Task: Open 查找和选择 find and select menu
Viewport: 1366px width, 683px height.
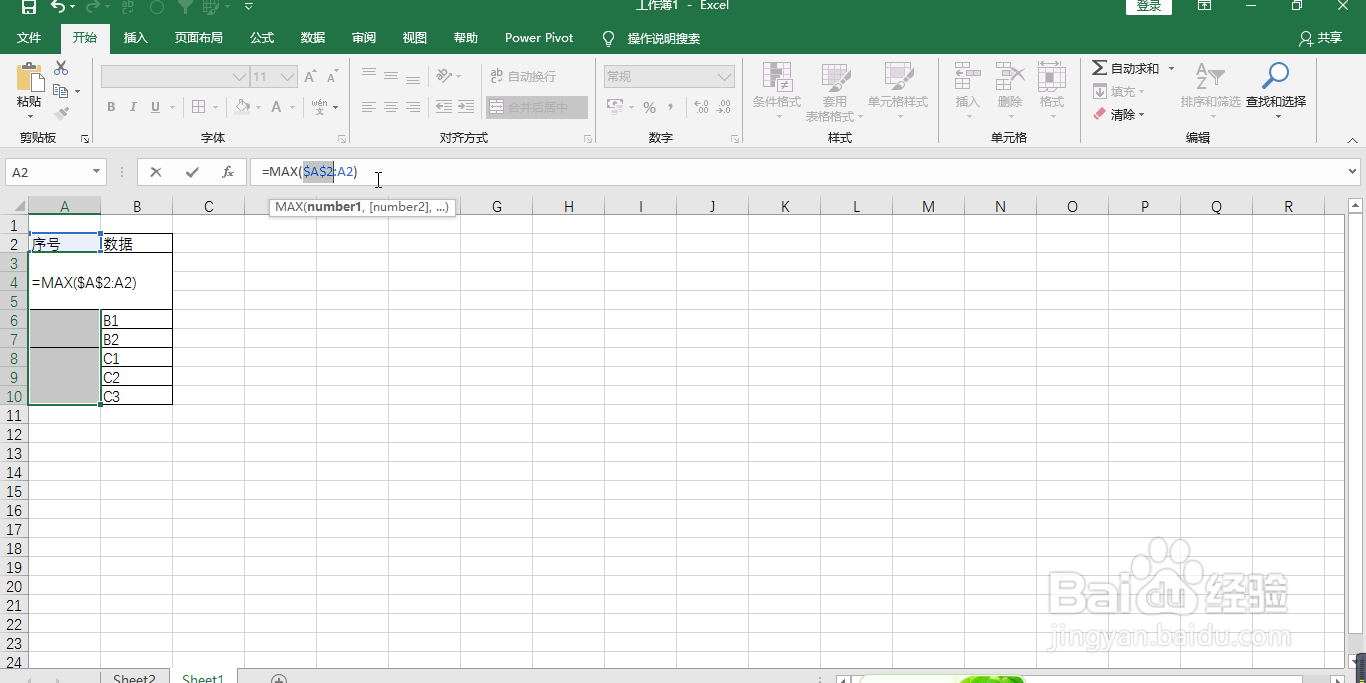Action: point(1276,91)
